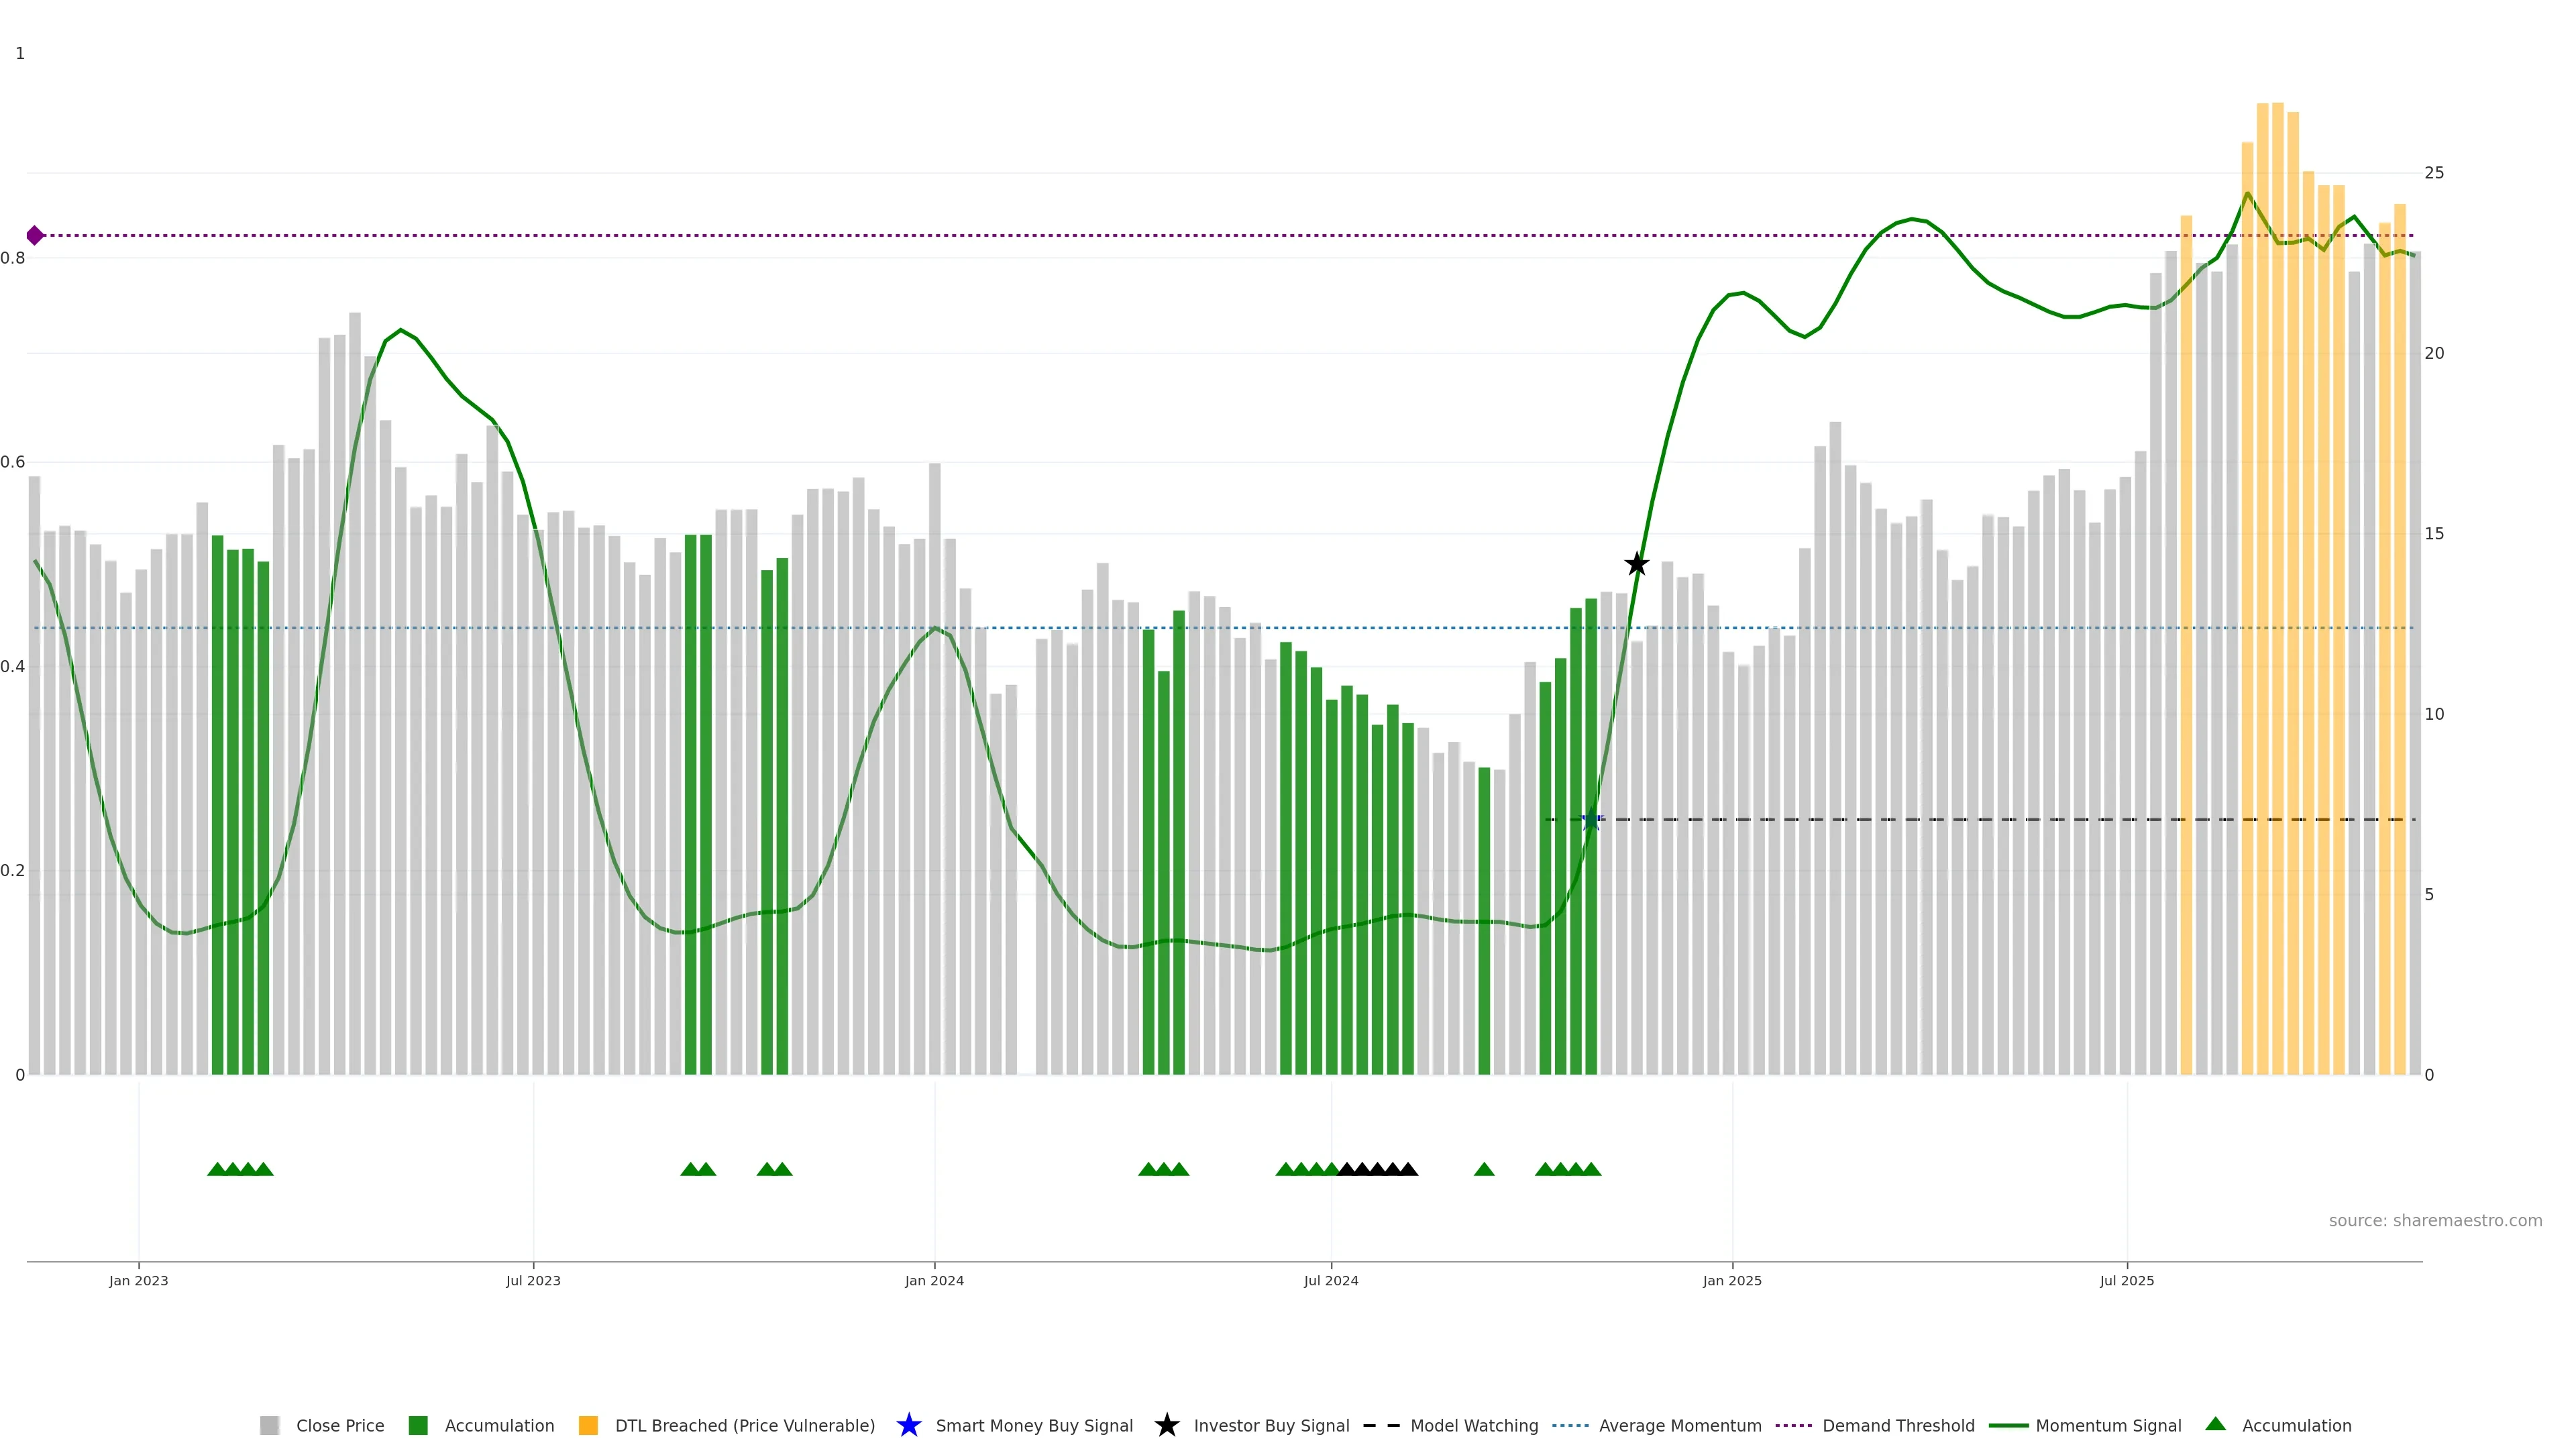Viewport: 2576px width, 1449px height.
Task: Click the orange DTL Breached legend swatch
Action: tap(588, 1425)
